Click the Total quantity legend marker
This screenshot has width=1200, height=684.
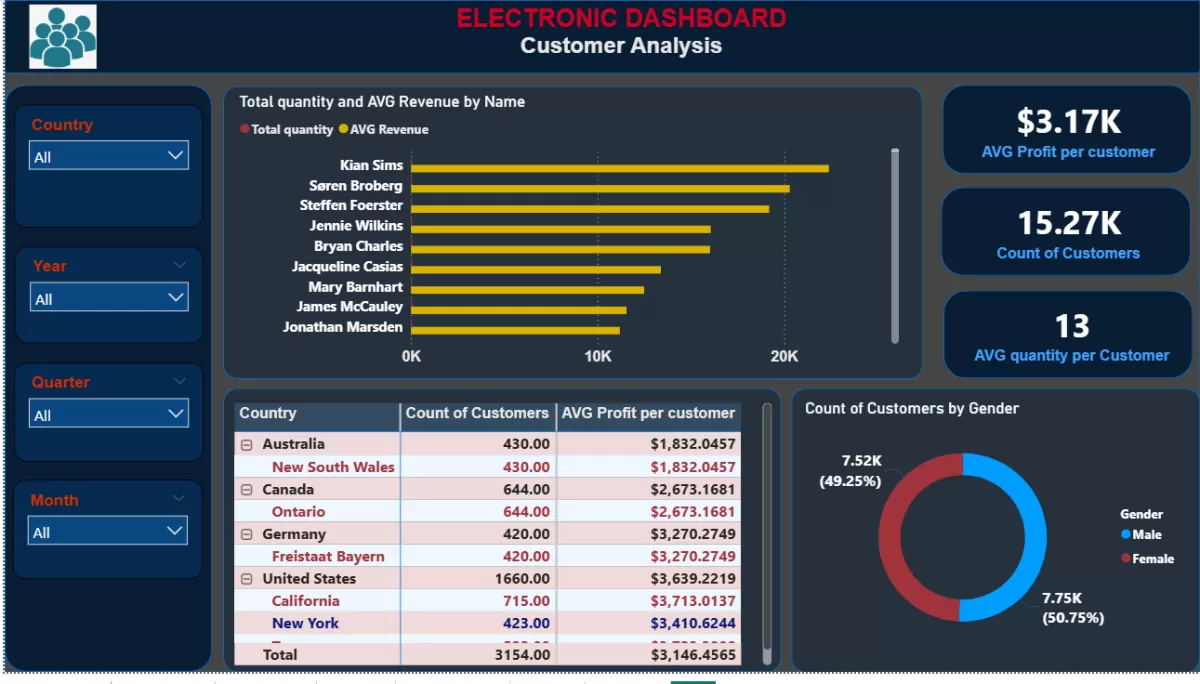[x=245, y=129]
